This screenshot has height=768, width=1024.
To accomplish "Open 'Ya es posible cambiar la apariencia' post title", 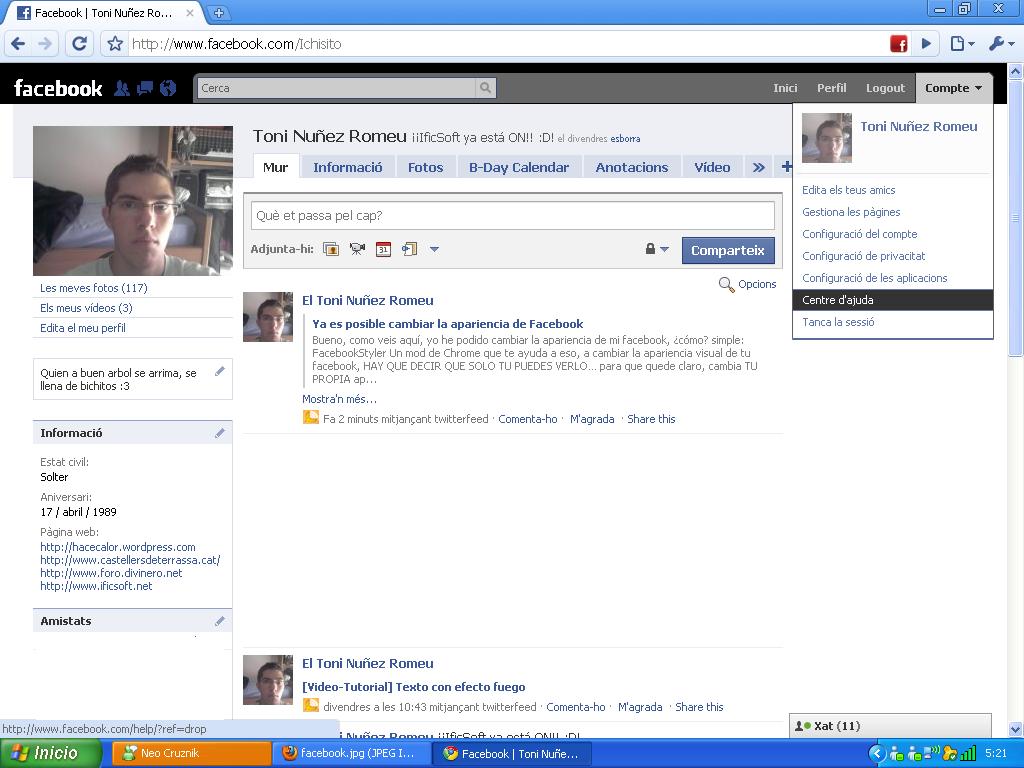I will point(447,324).
